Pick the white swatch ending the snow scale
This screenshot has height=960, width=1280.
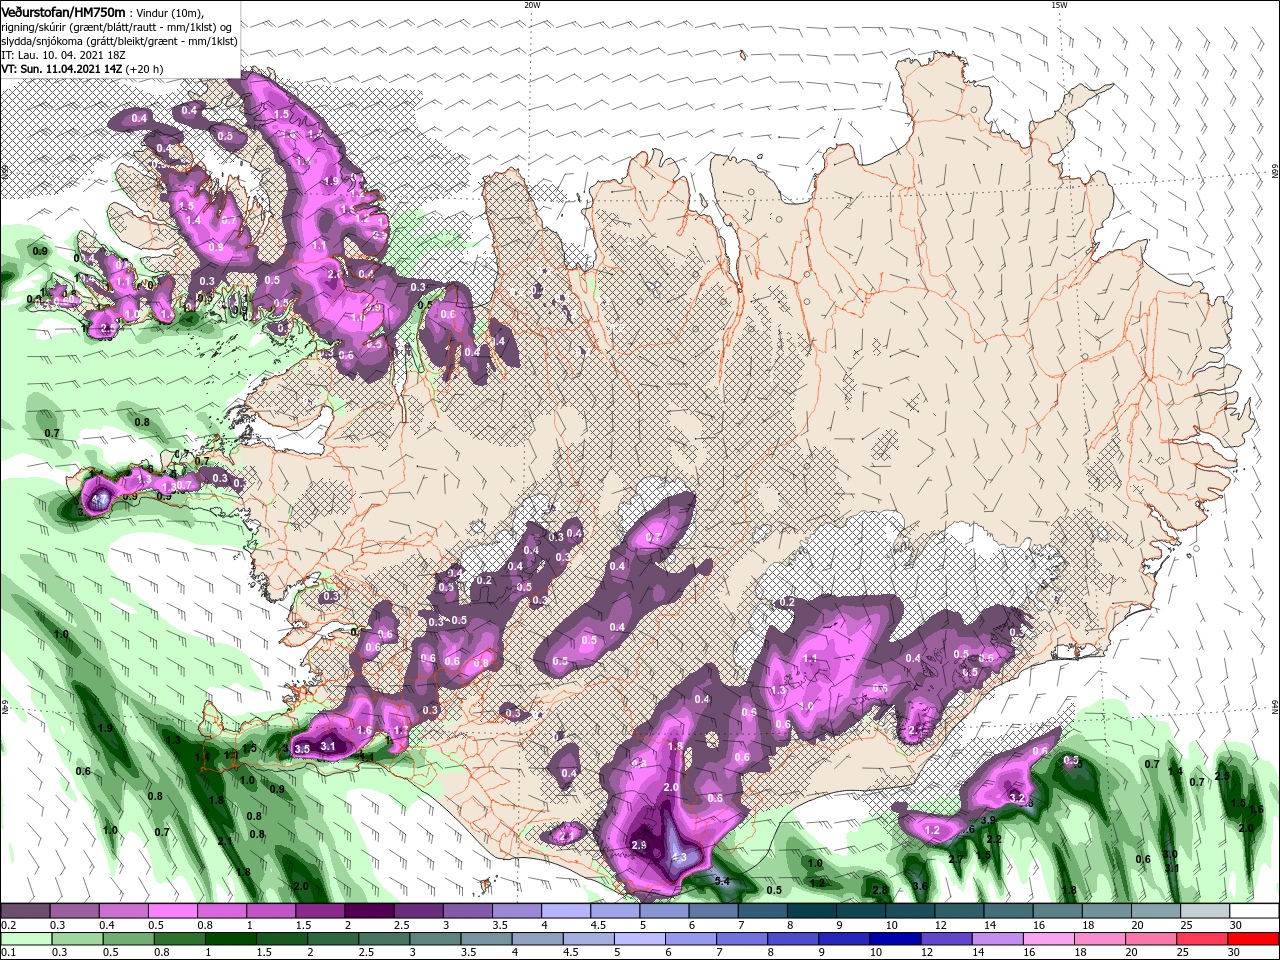(x=1254, y=911)
